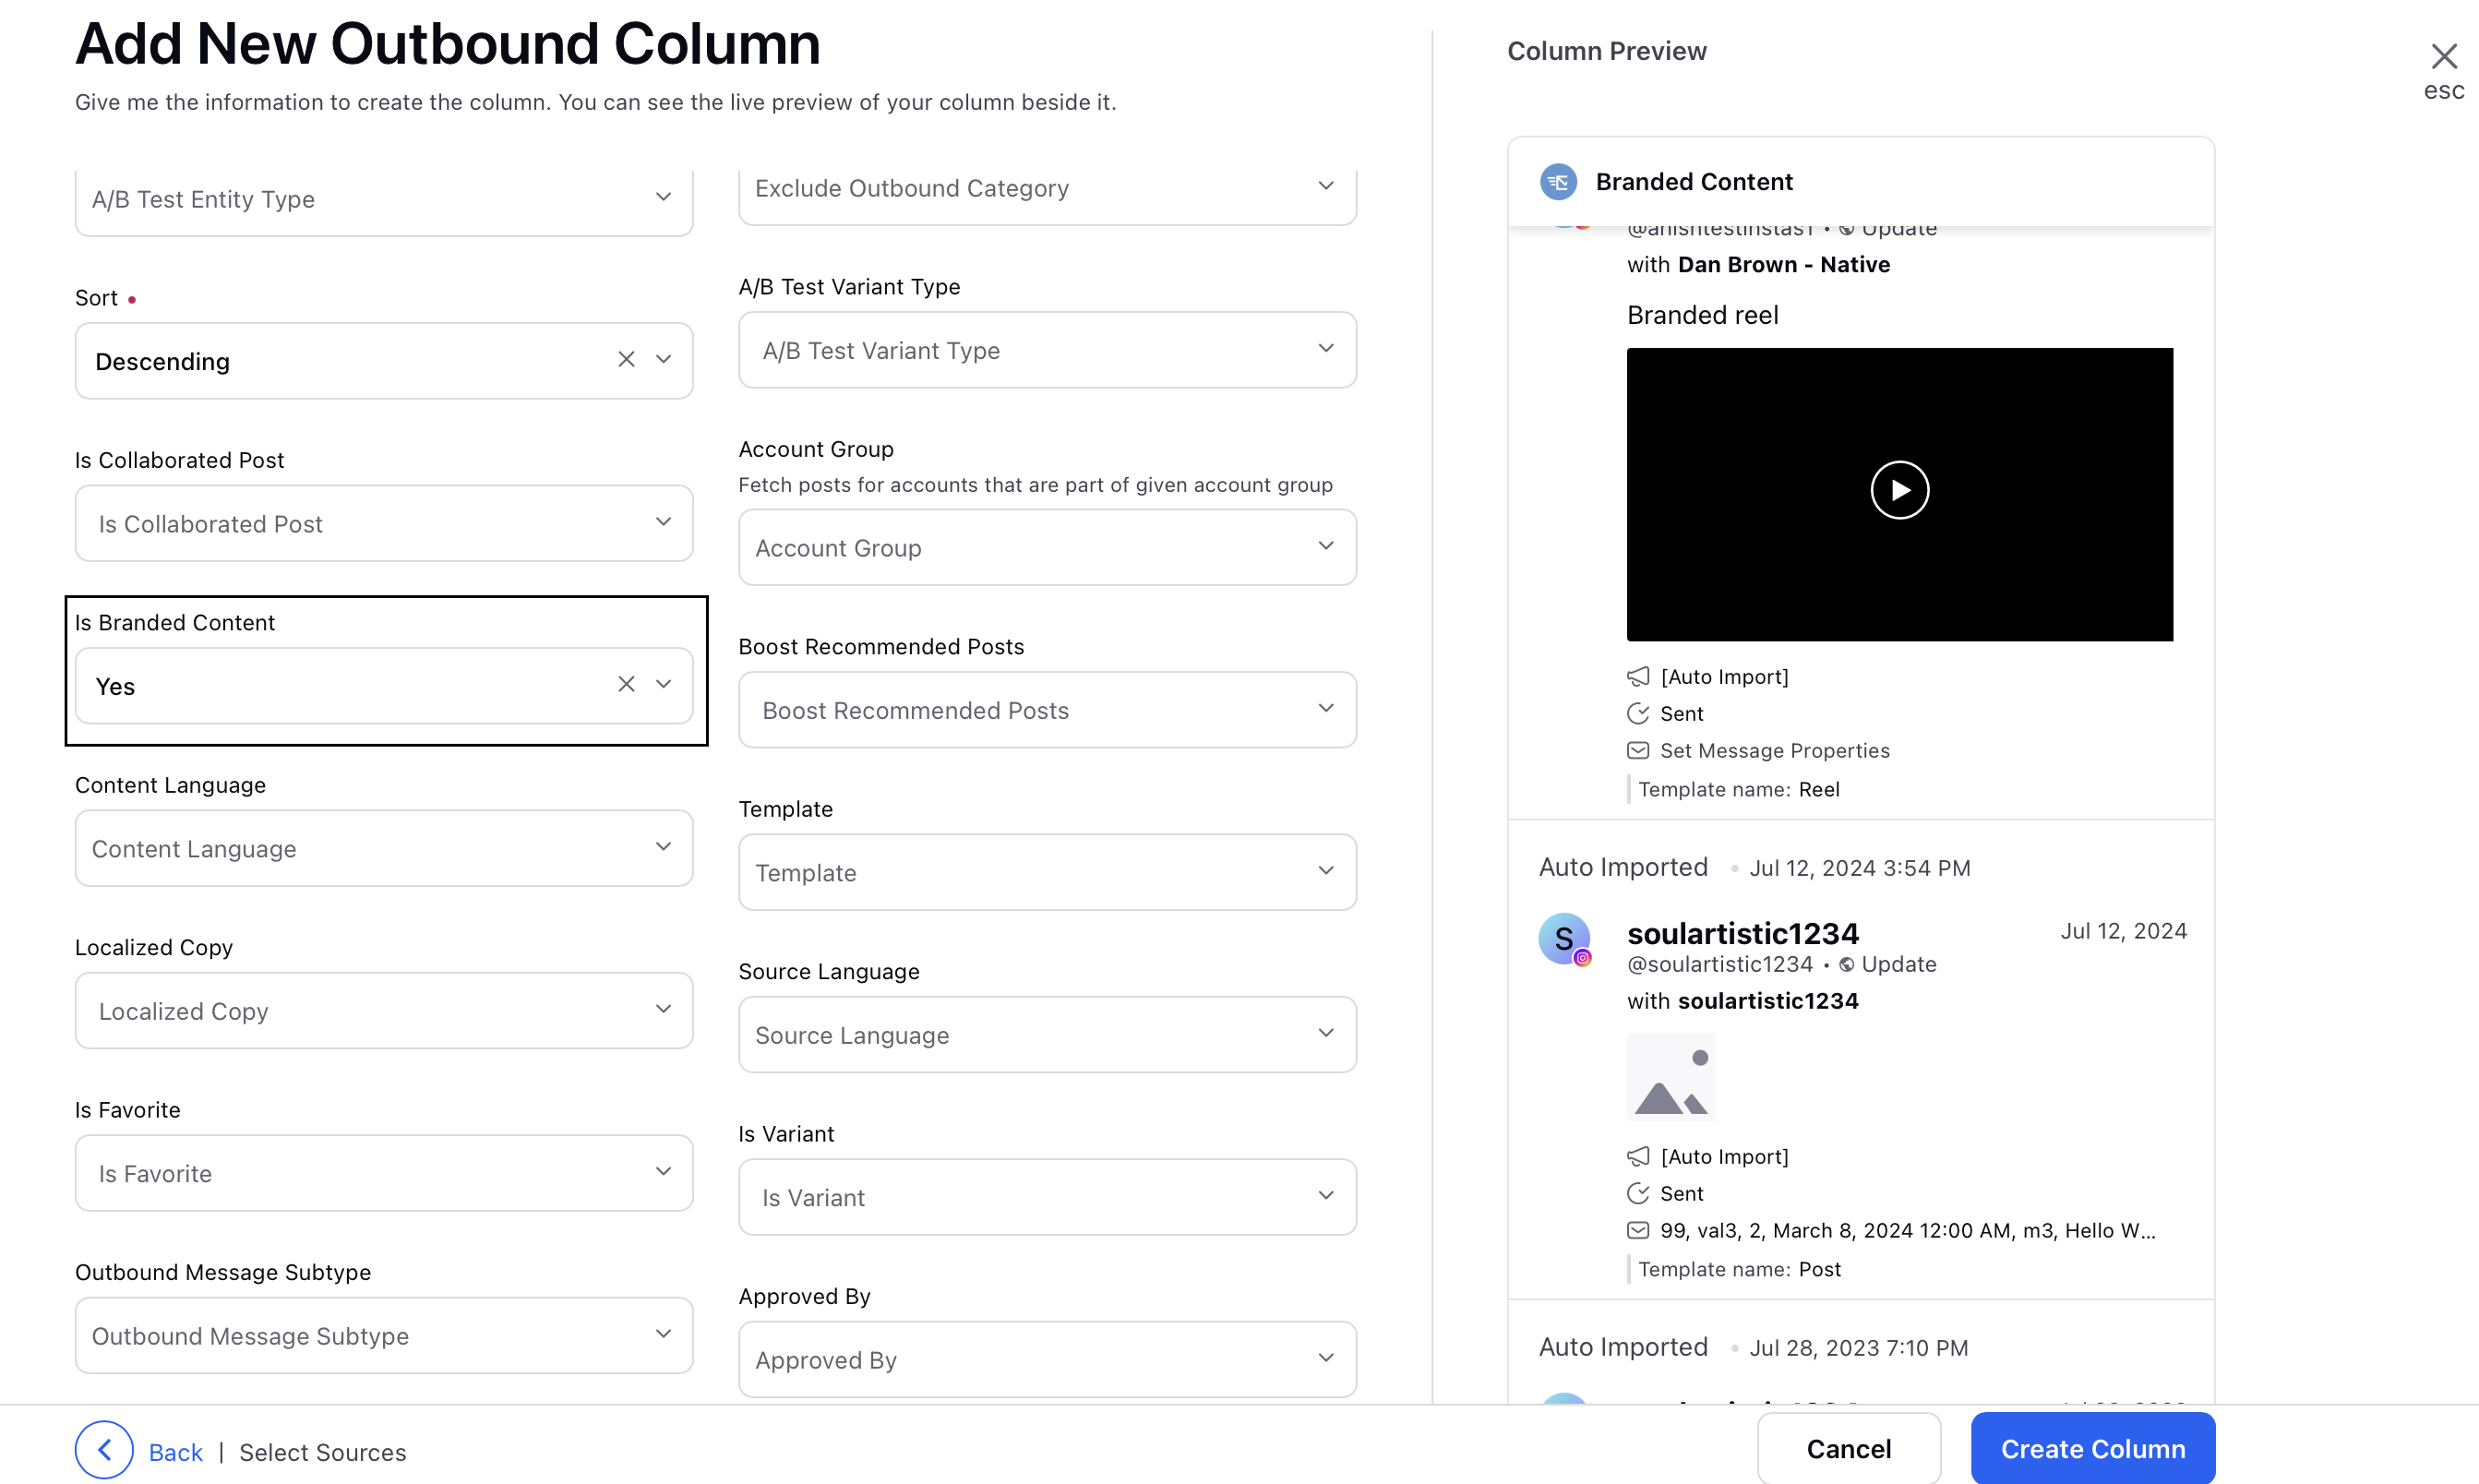
Task: Expand the Is Branded Content dropdown chevron
Action: point(663,685)
